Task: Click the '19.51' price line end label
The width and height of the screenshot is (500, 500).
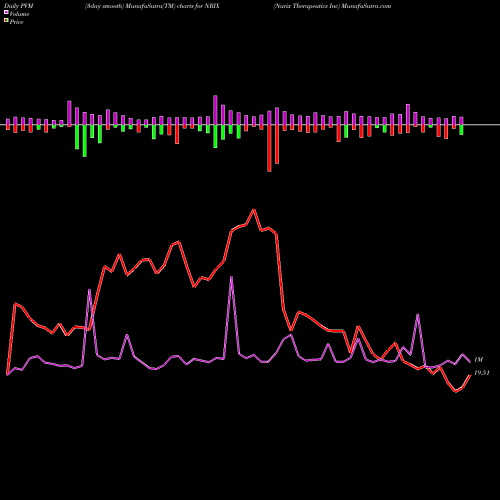Action: tap(482, 373)
